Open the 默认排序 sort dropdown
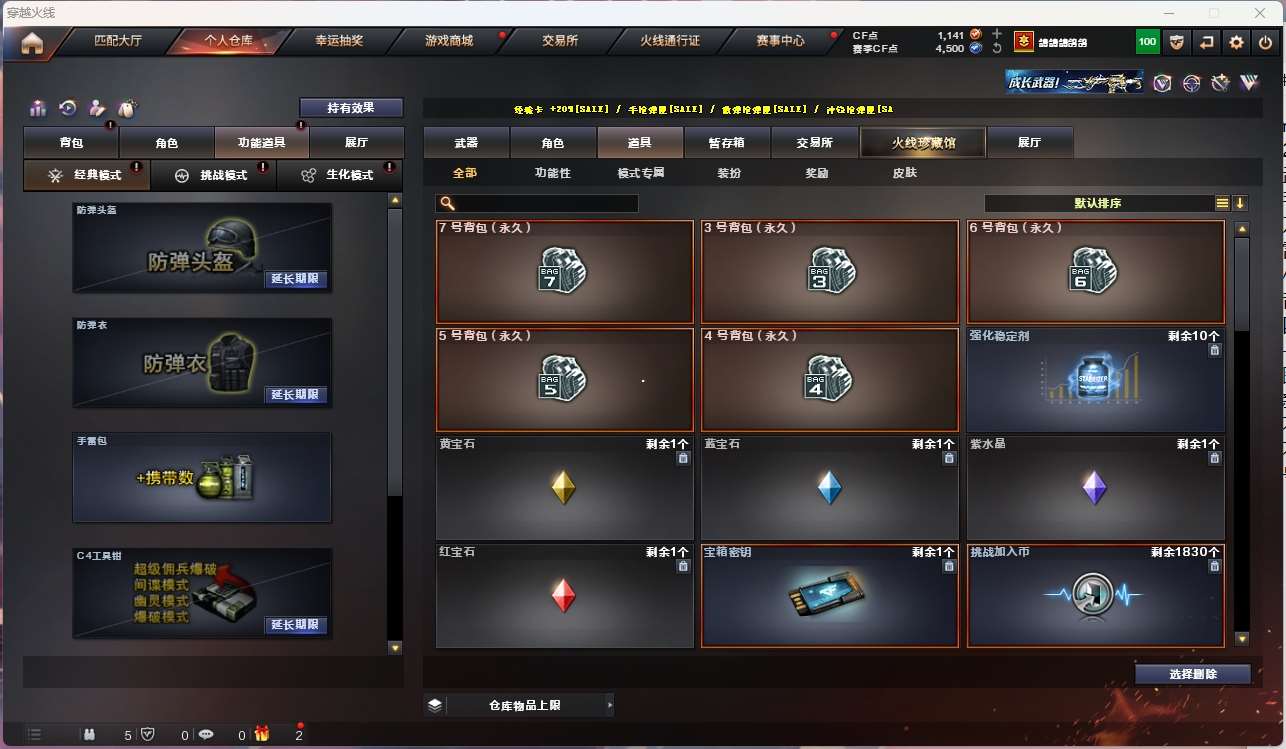This screenshot has height=749, width=1286. (x=1098, y=203)
